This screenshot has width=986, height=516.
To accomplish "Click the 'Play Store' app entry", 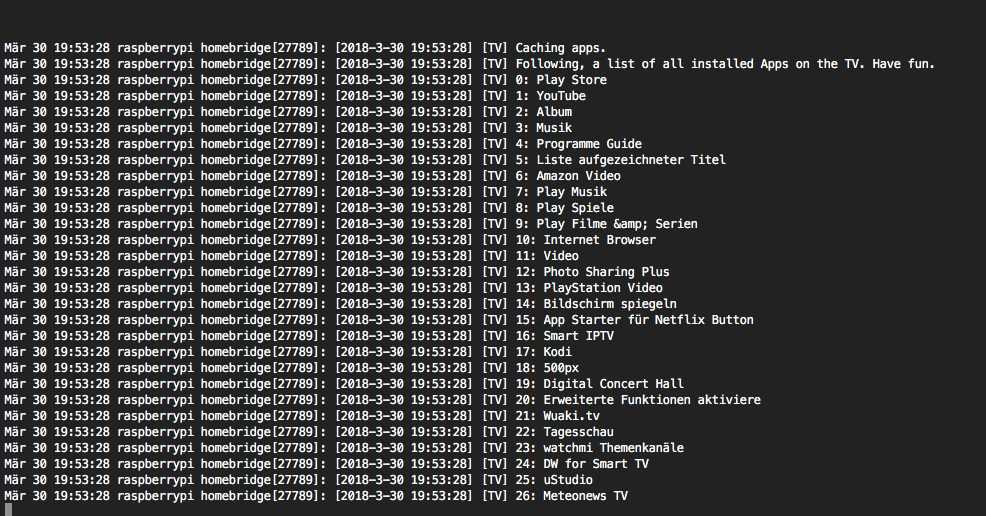I will (571, 80).
